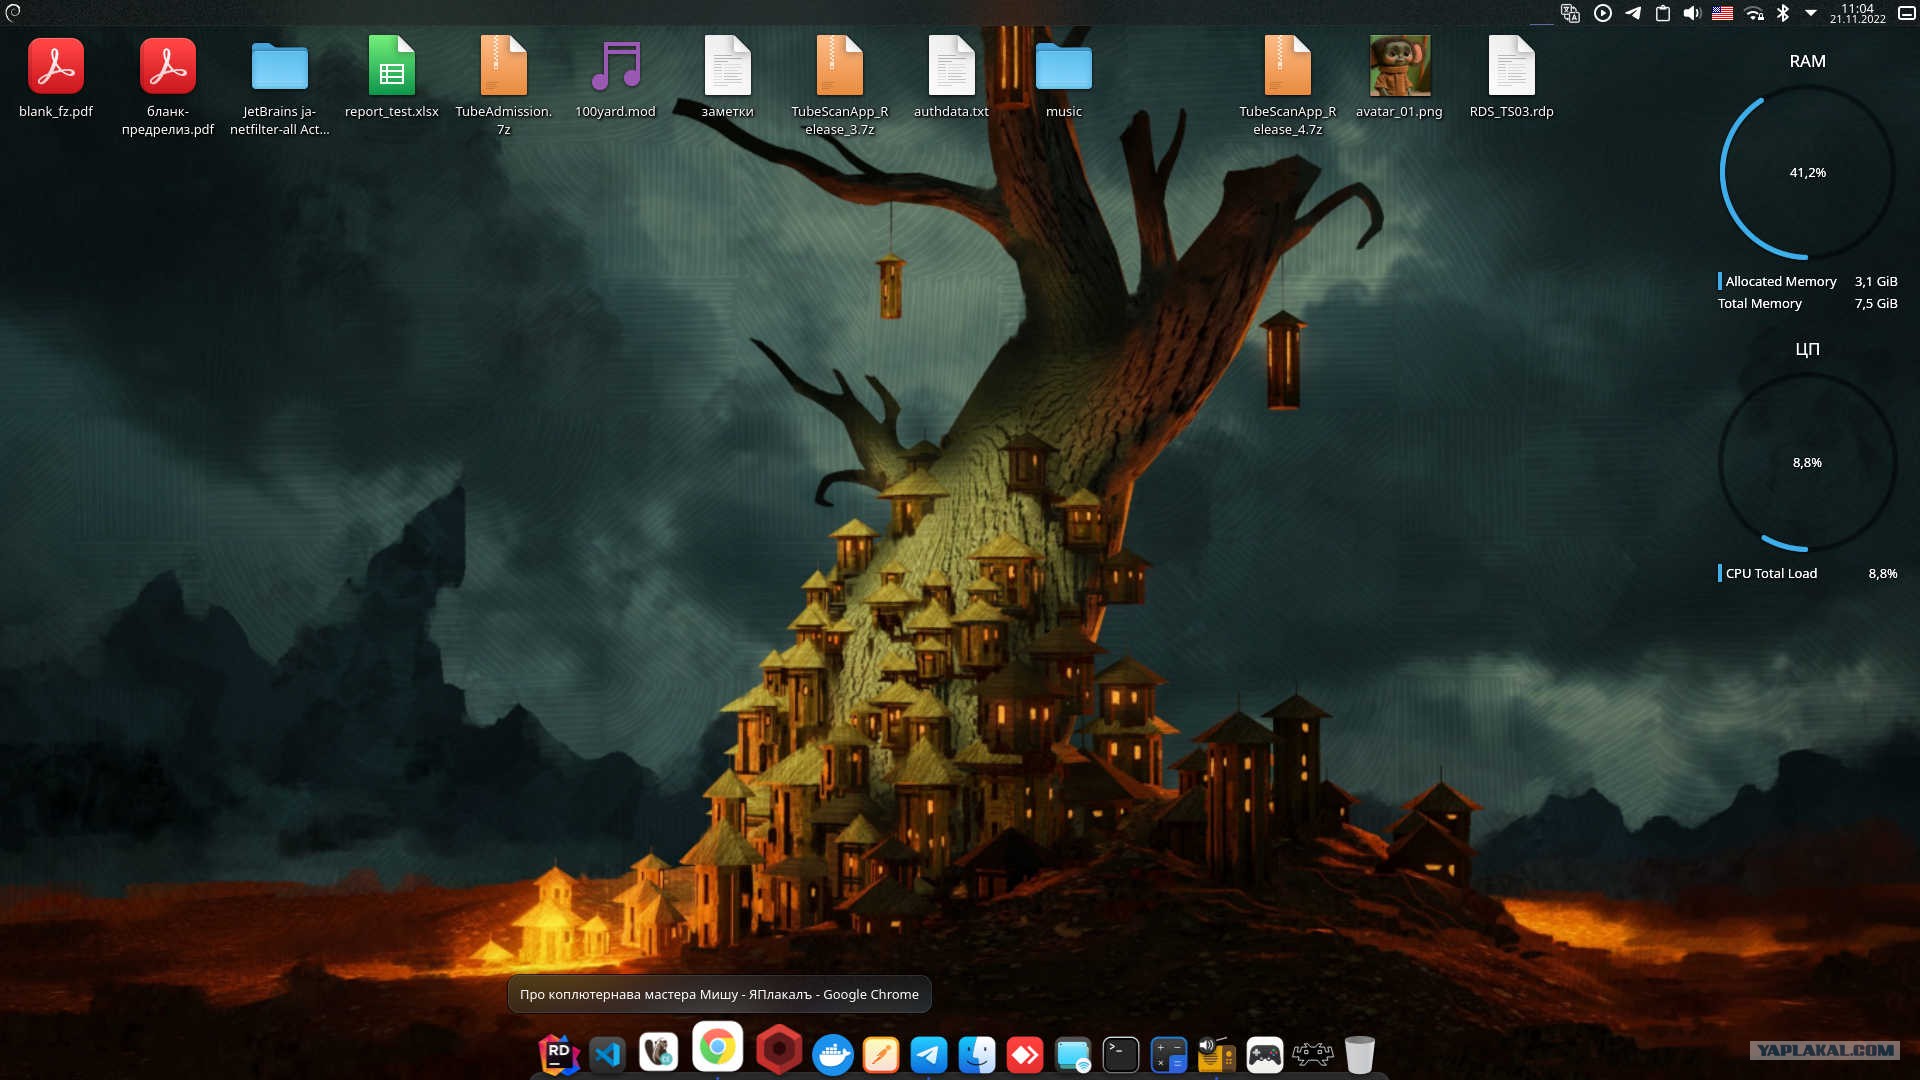Select the avatar_01.png image thumbnail

(x=1400, y=78)
